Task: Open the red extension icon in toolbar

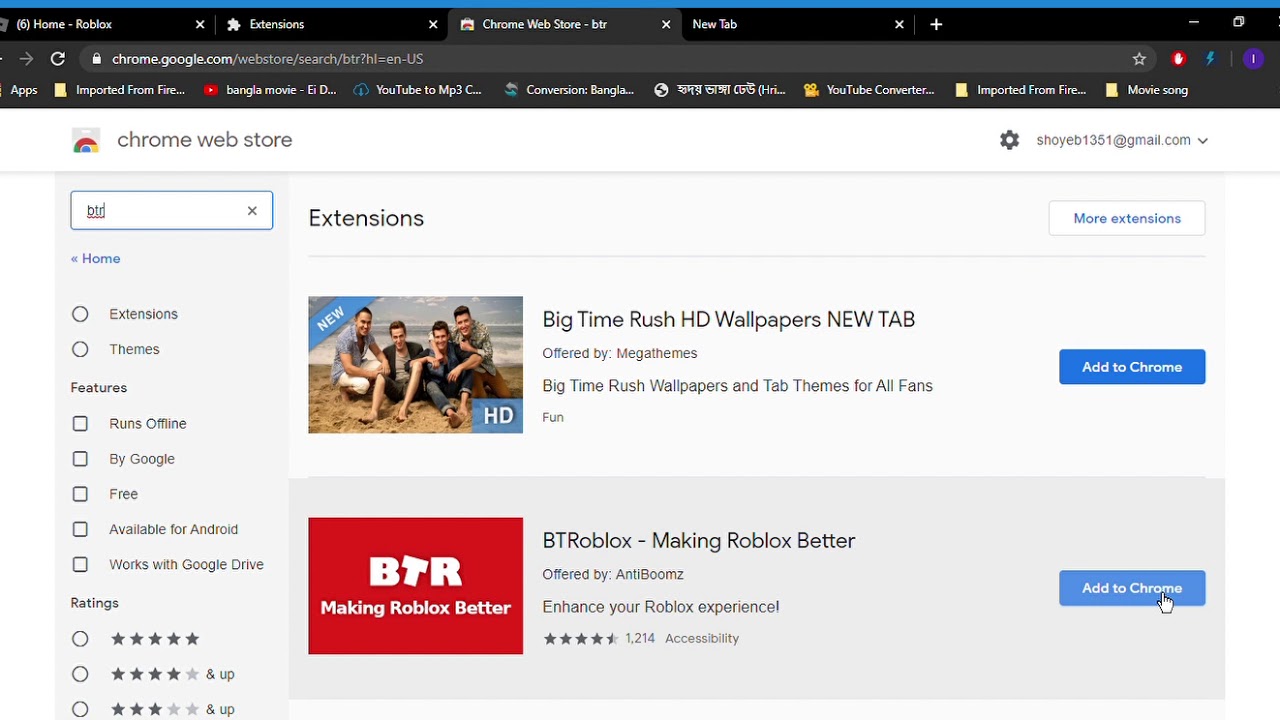Action: click(x=1178, y=59)
